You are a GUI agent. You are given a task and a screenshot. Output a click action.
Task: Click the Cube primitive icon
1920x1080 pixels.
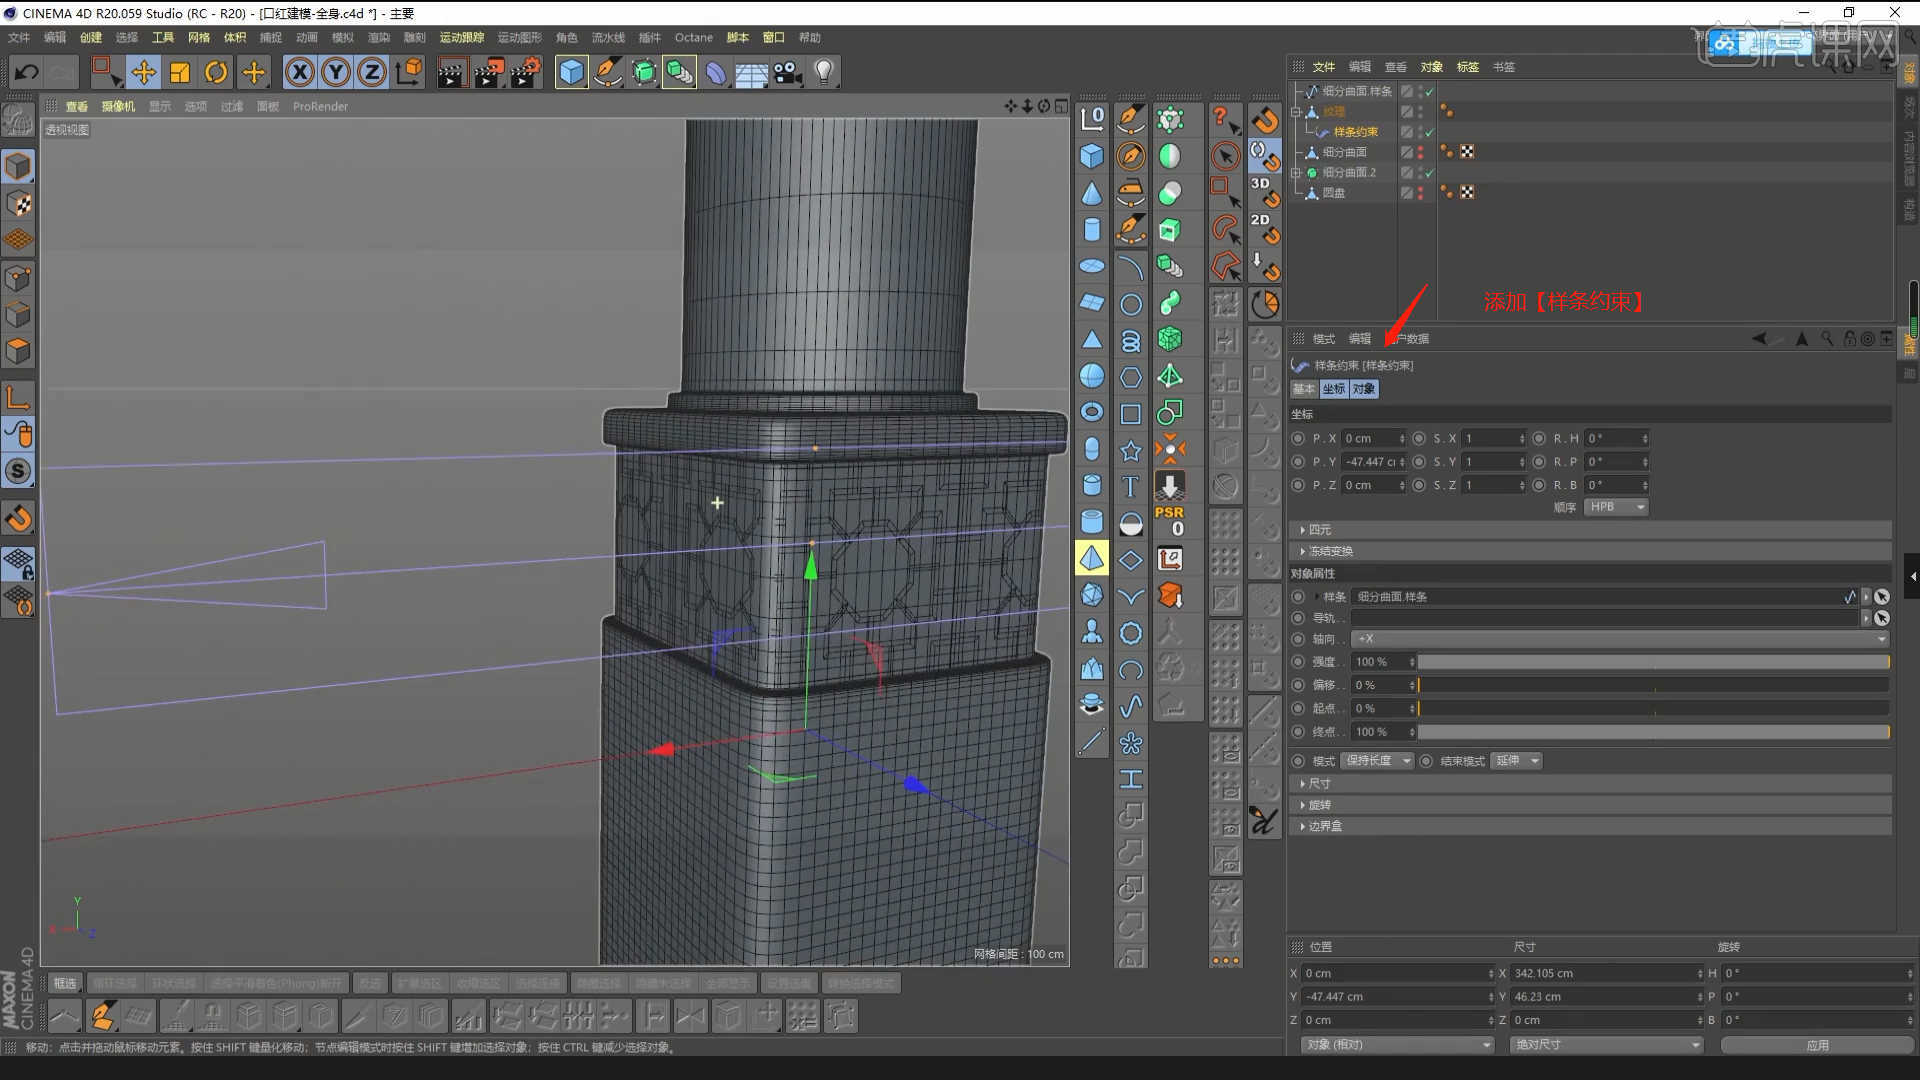click(x=571, y=72)
